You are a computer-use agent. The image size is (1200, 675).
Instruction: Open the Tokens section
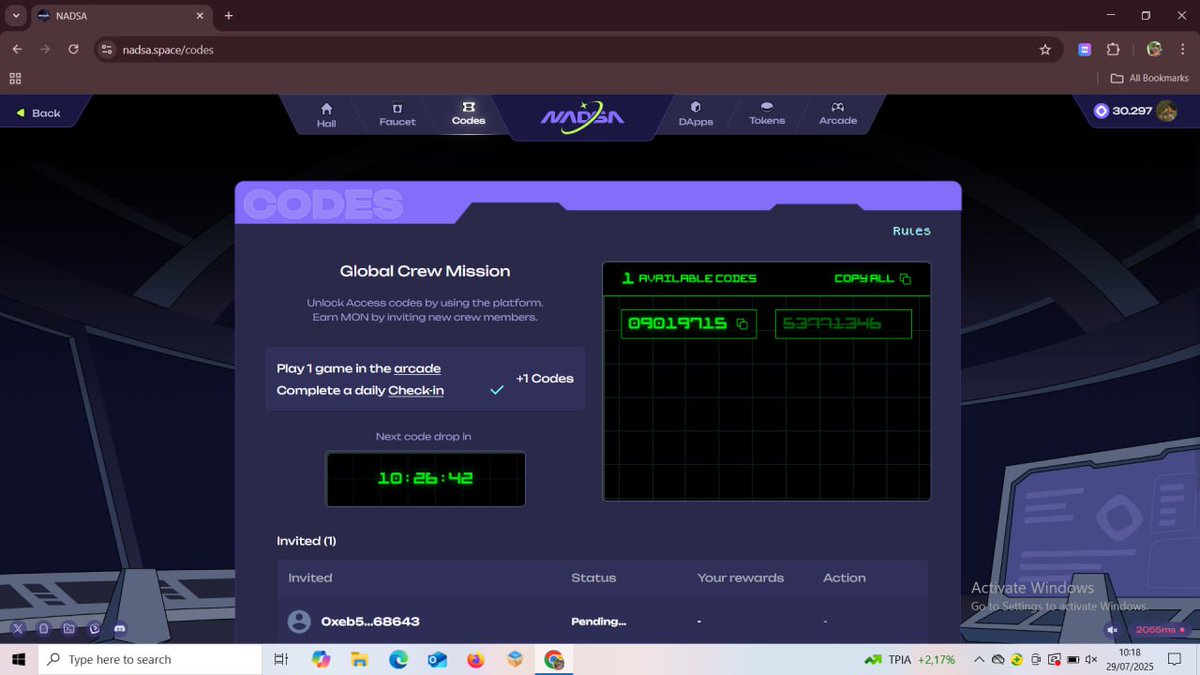point(767,113)
